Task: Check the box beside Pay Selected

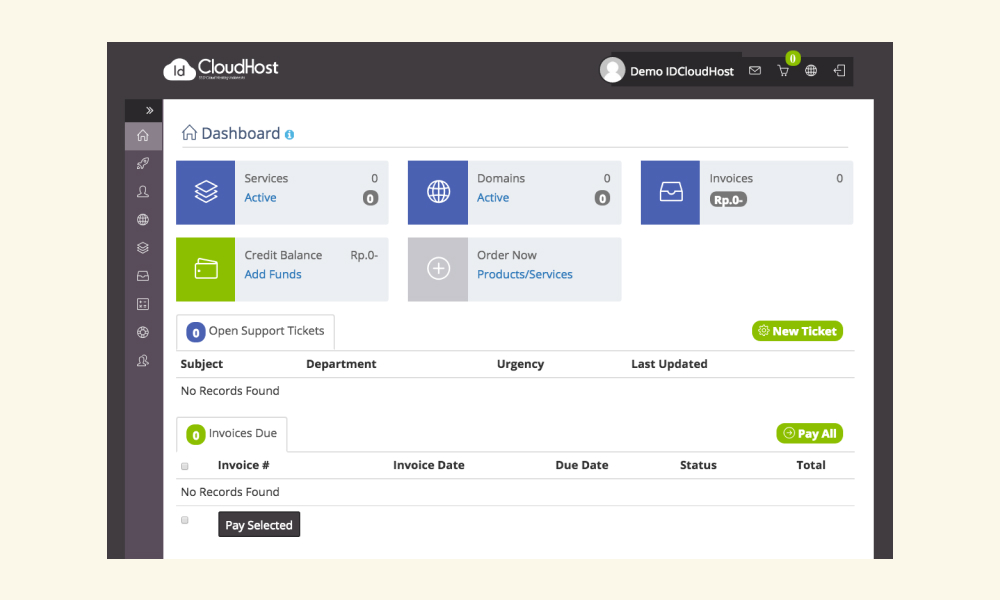Action: (185, 520)
